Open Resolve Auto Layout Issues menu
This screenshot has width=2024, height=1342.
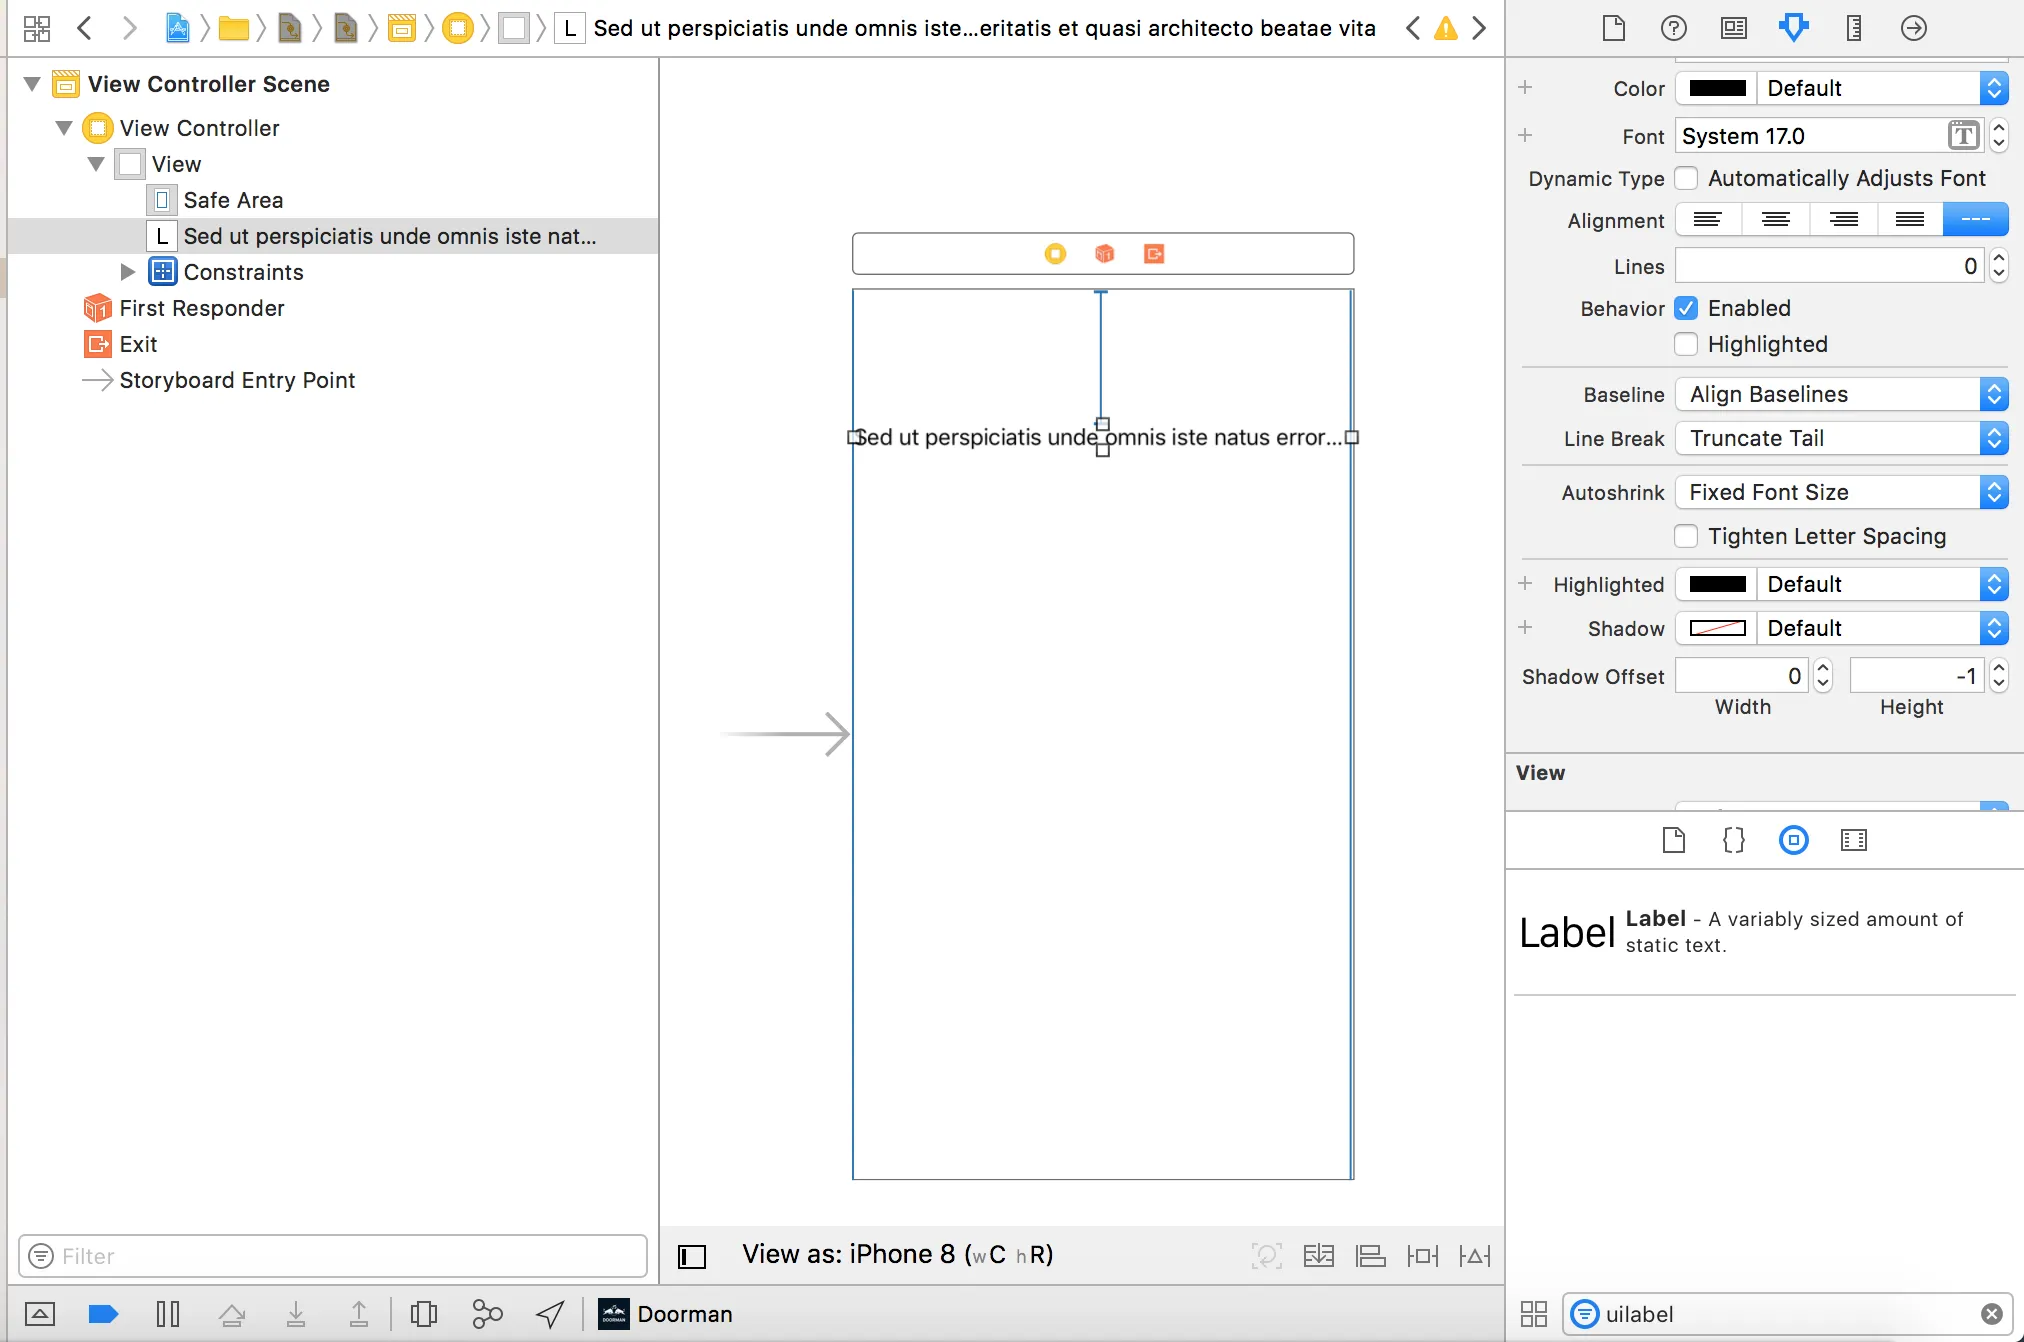coord(1475,1256)
